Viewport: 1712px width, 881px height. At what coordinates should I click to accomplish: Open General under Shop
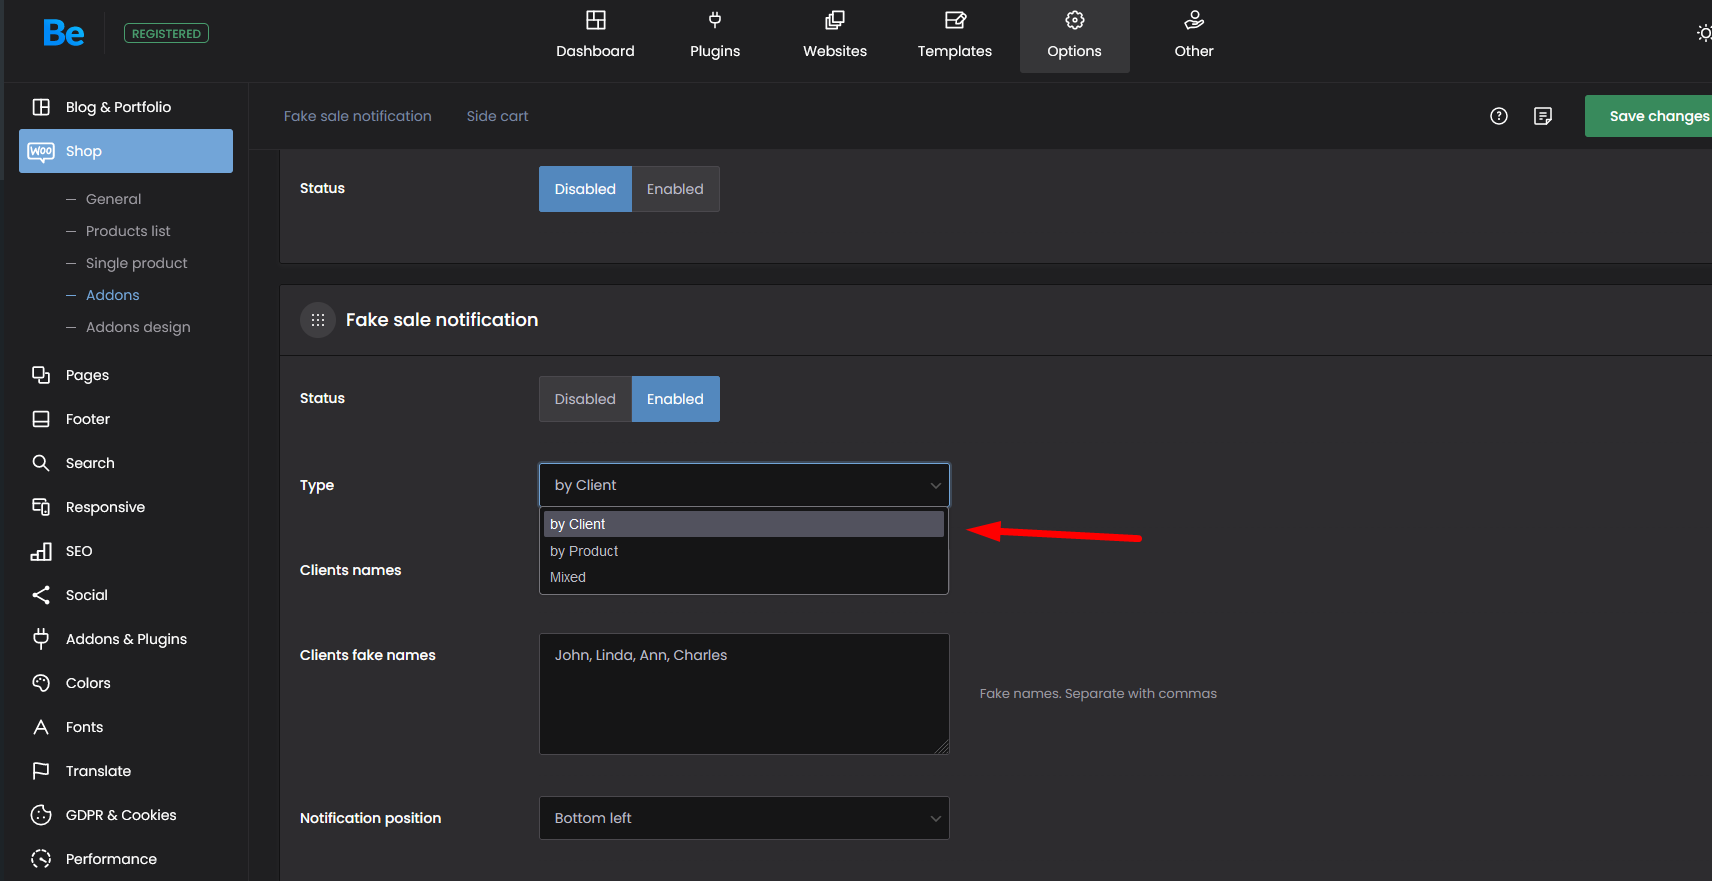click(x=113, y=199)
